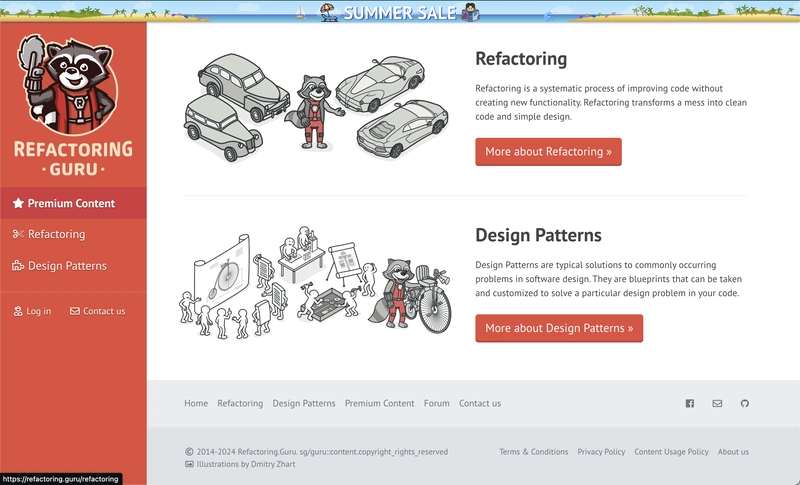Open the Facebook icon in footer
800x485 pixels.
pyautogui.click(x=690, y=403)
